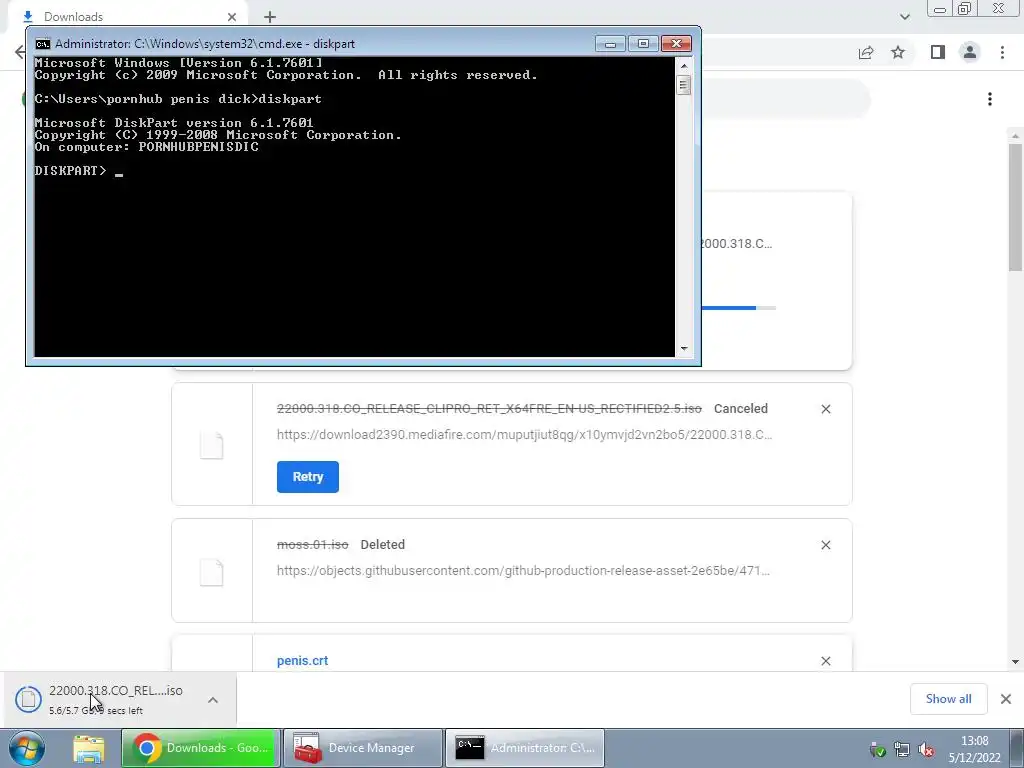Expand options chevron for the downloading iso
Viewport: 1024px width, 768px height.
pyautogui.click(x=213, y=700)
